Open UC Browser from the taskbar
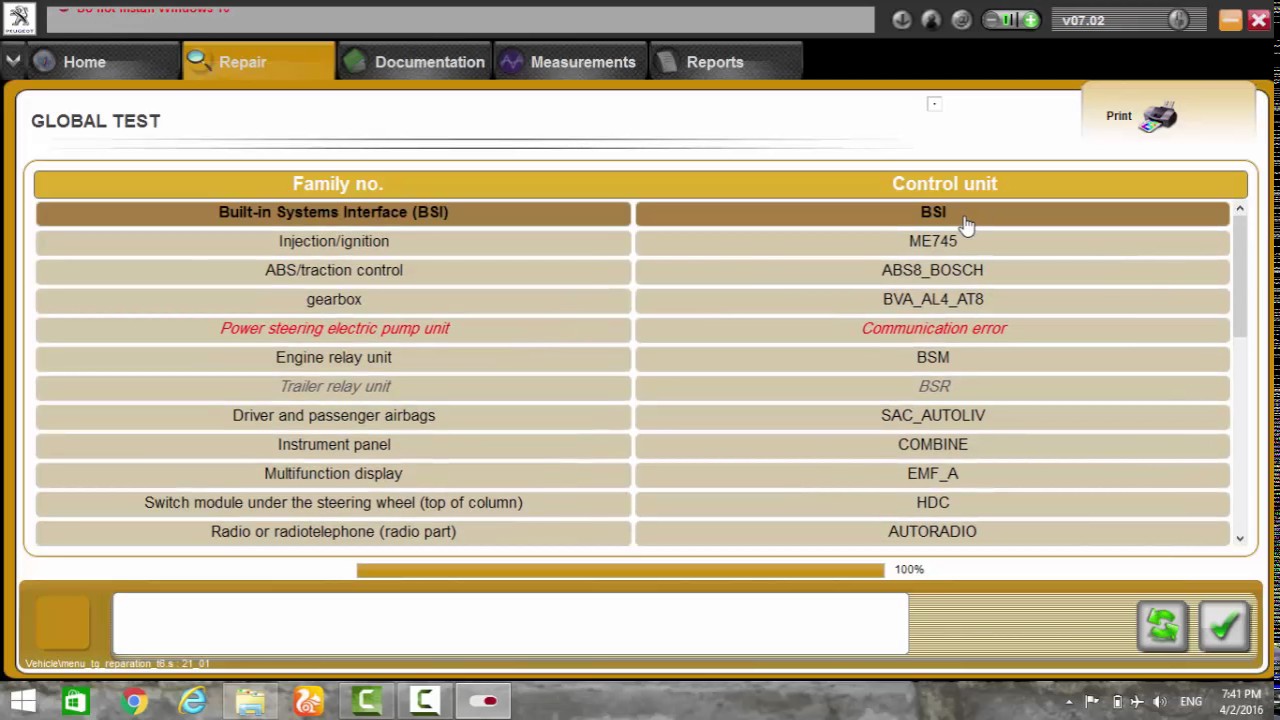The image size is (1280, 720). coord(309,701)
